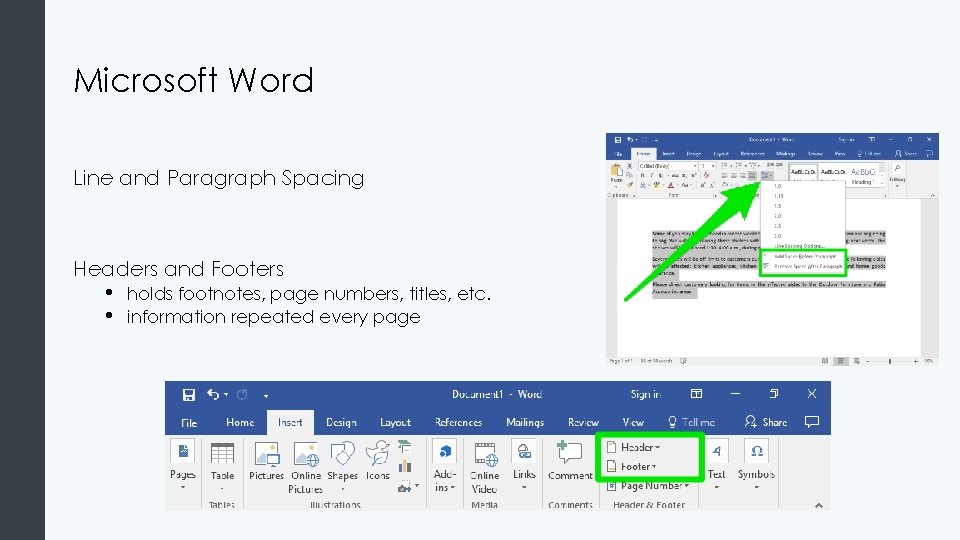Insert Chart icon in Illustrations group
This screenshot has height=540, width=960.
pyautogui.click(x=405, y=467)
